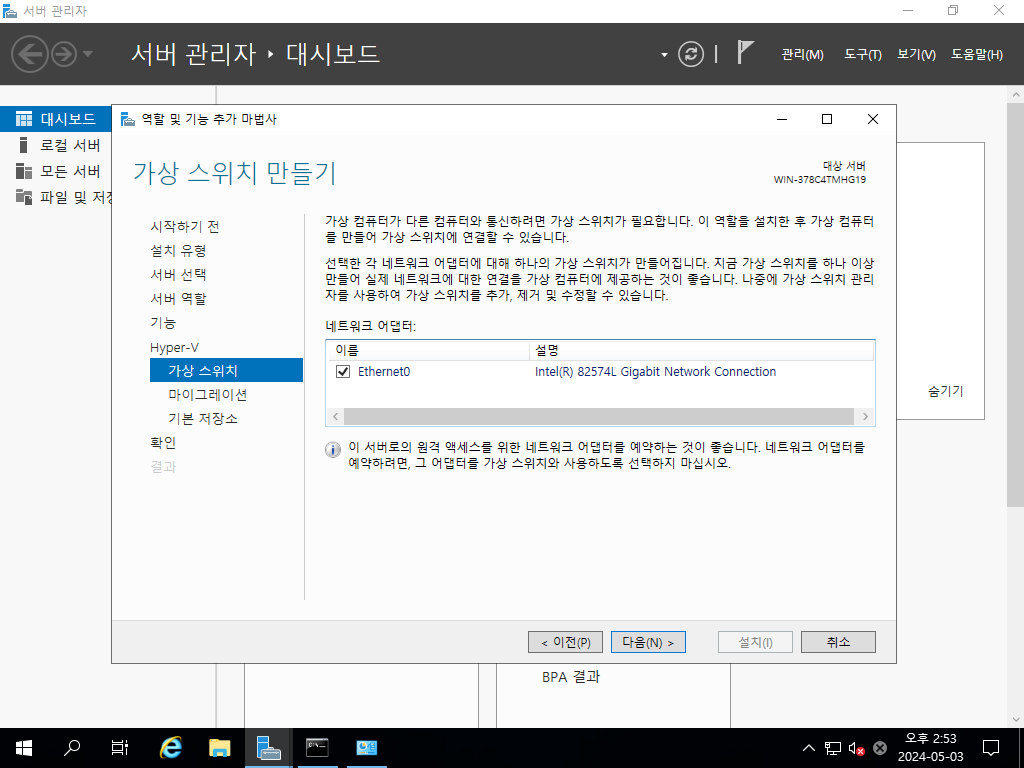Click the tray error circle icon

[x=880, y=748]
